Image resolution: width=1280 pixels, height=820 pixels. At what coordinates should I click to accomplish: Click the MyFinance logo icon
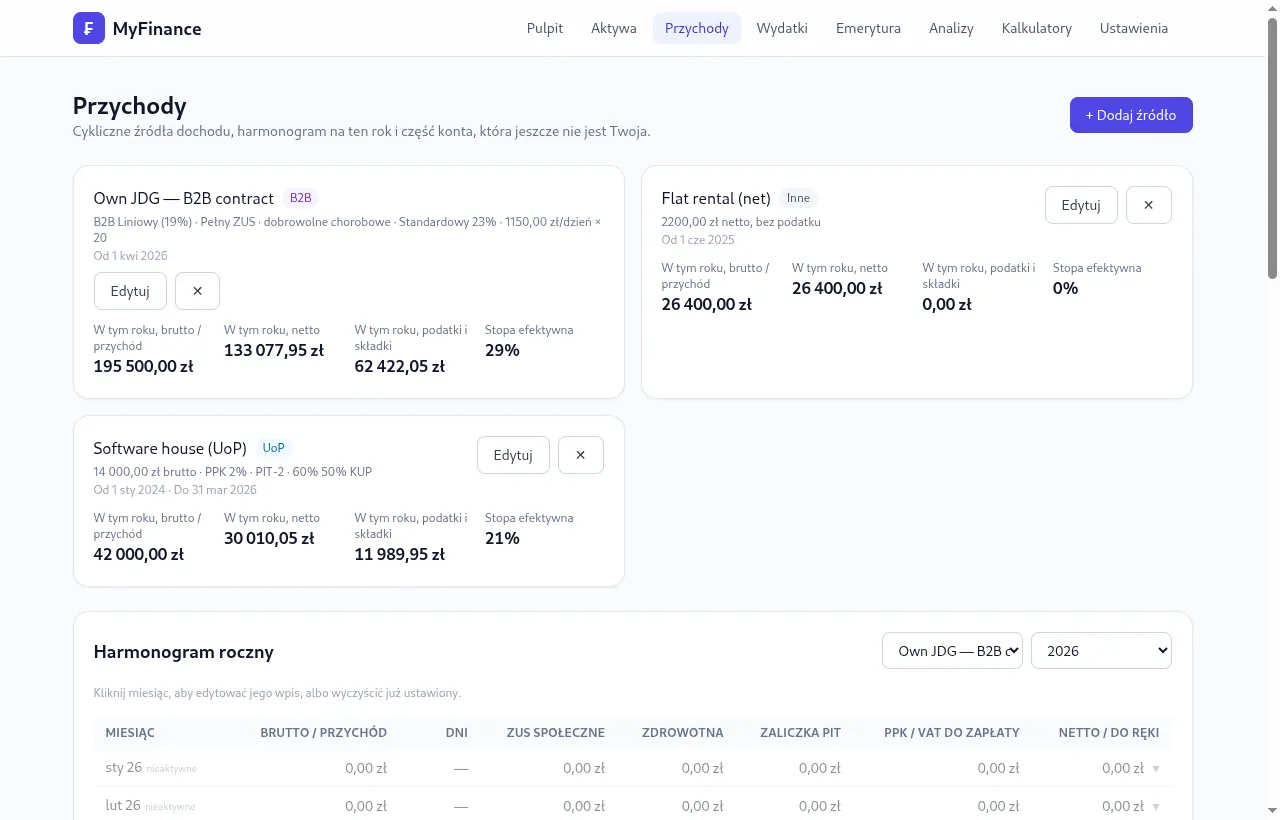click(x=89, y=28)
